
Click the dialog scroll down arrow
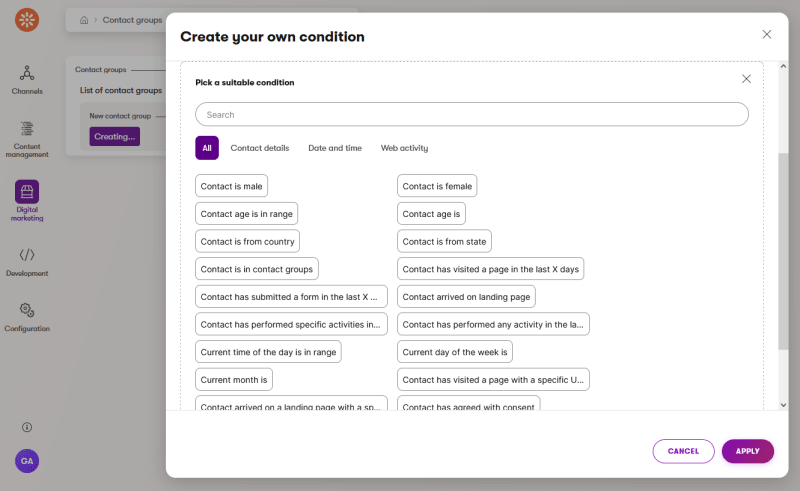coord(783,405)
